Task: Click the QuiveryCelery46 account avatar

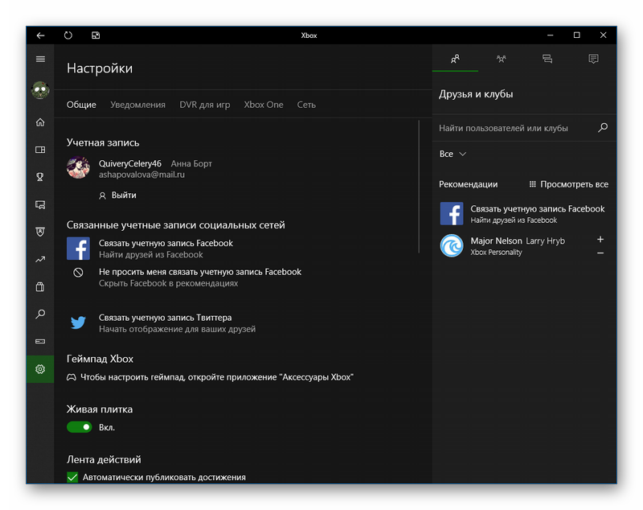Action: pos(78,167)
